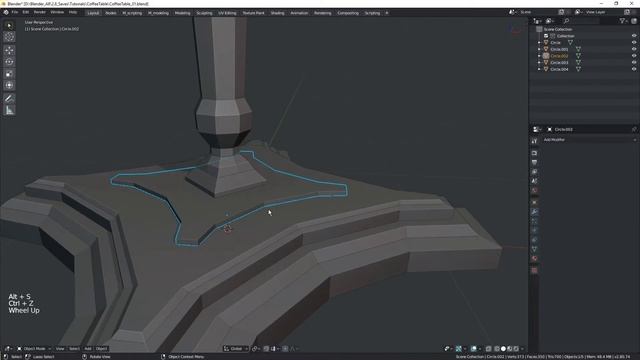Select the Measure tool
640x360 pixels.
click(x=9, y=110)
